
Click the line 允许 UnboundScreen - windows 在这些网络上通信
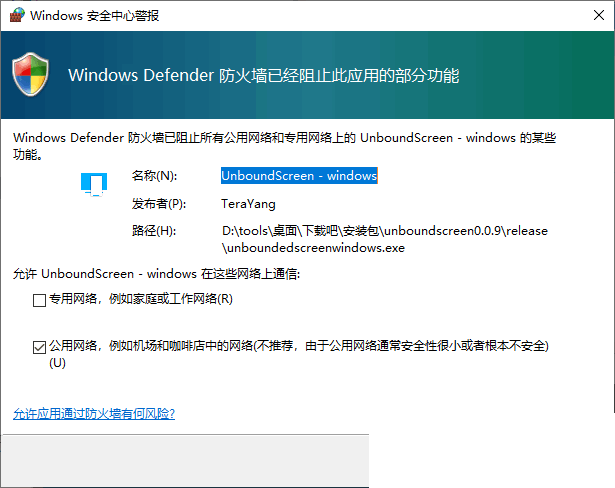[x=156, y=273]
